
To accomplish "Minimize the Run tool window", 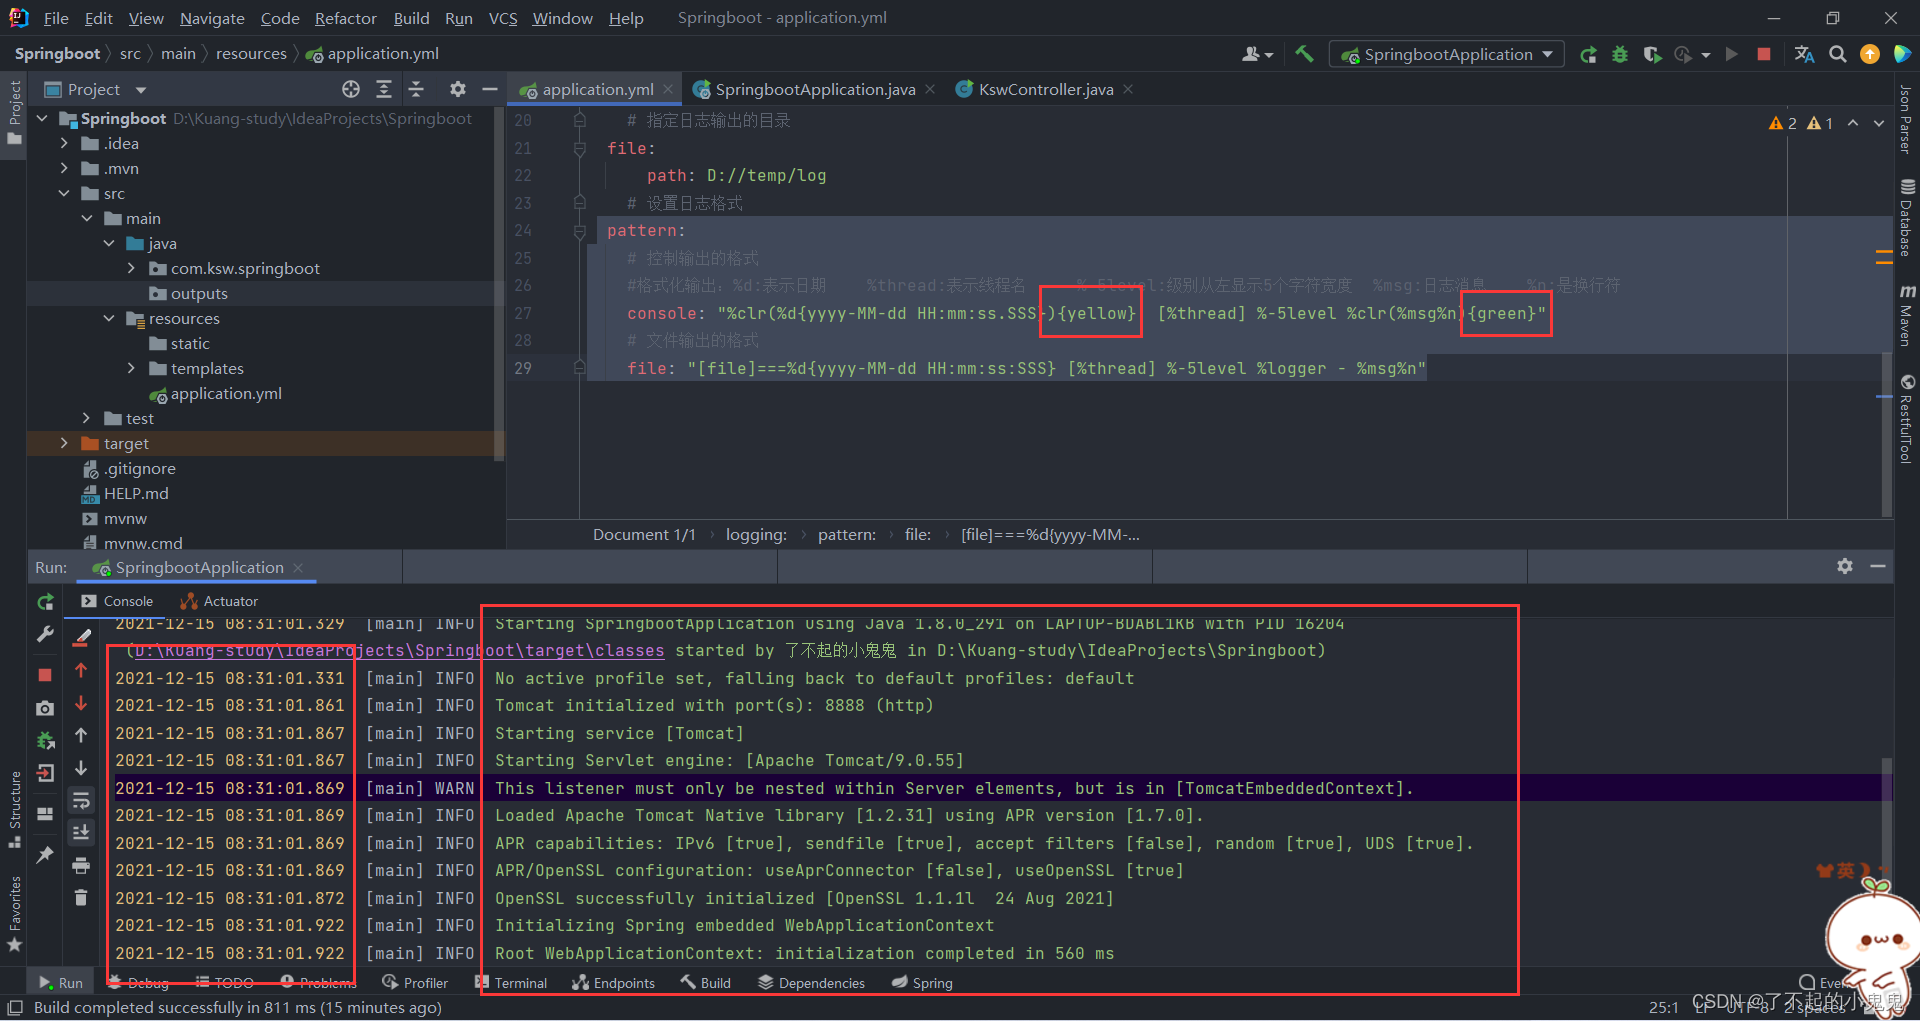I will pyautogui.click(x=1878, y=566).
